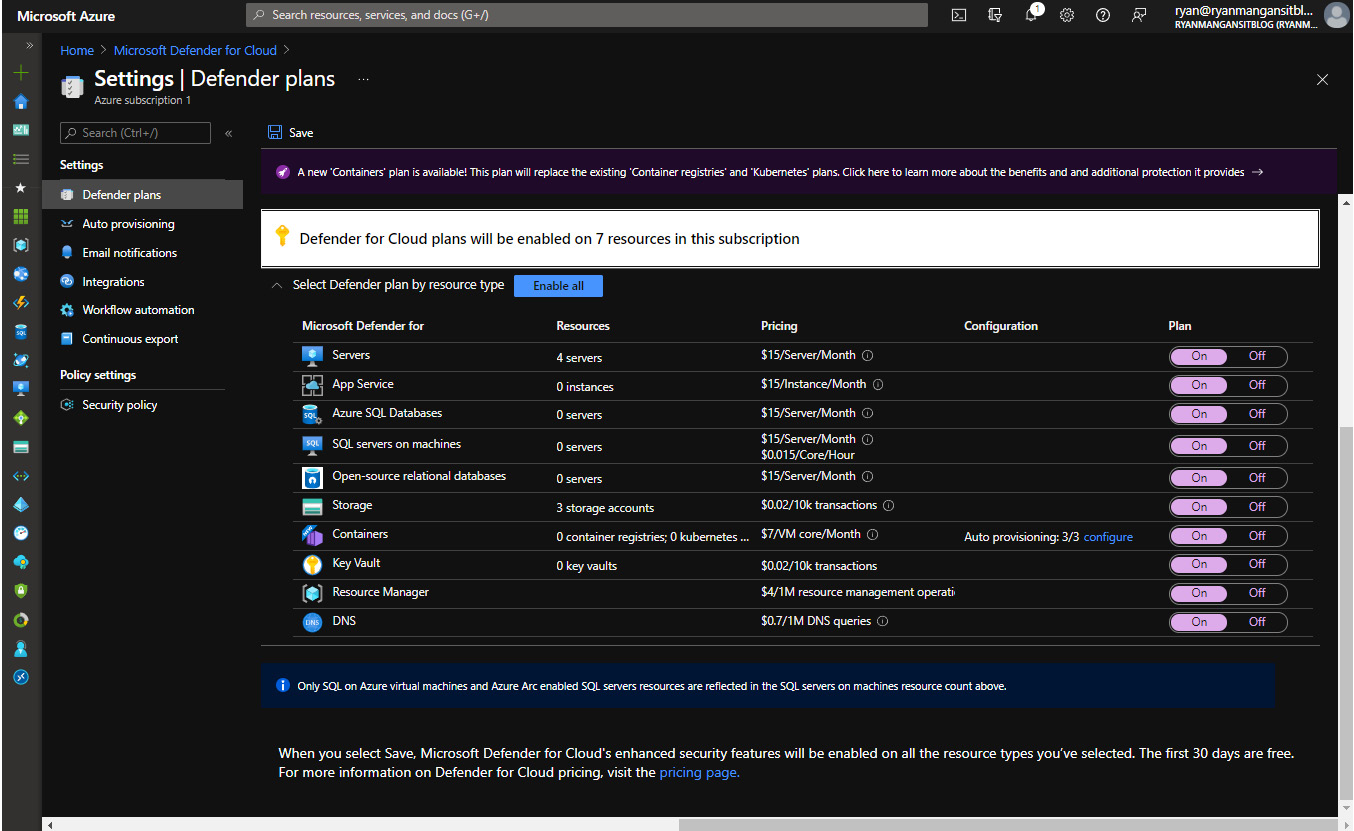The width and height of the screenshot is (1354, 831).
Task: Go to Home via left rail icon
Action: coord(21,102)
